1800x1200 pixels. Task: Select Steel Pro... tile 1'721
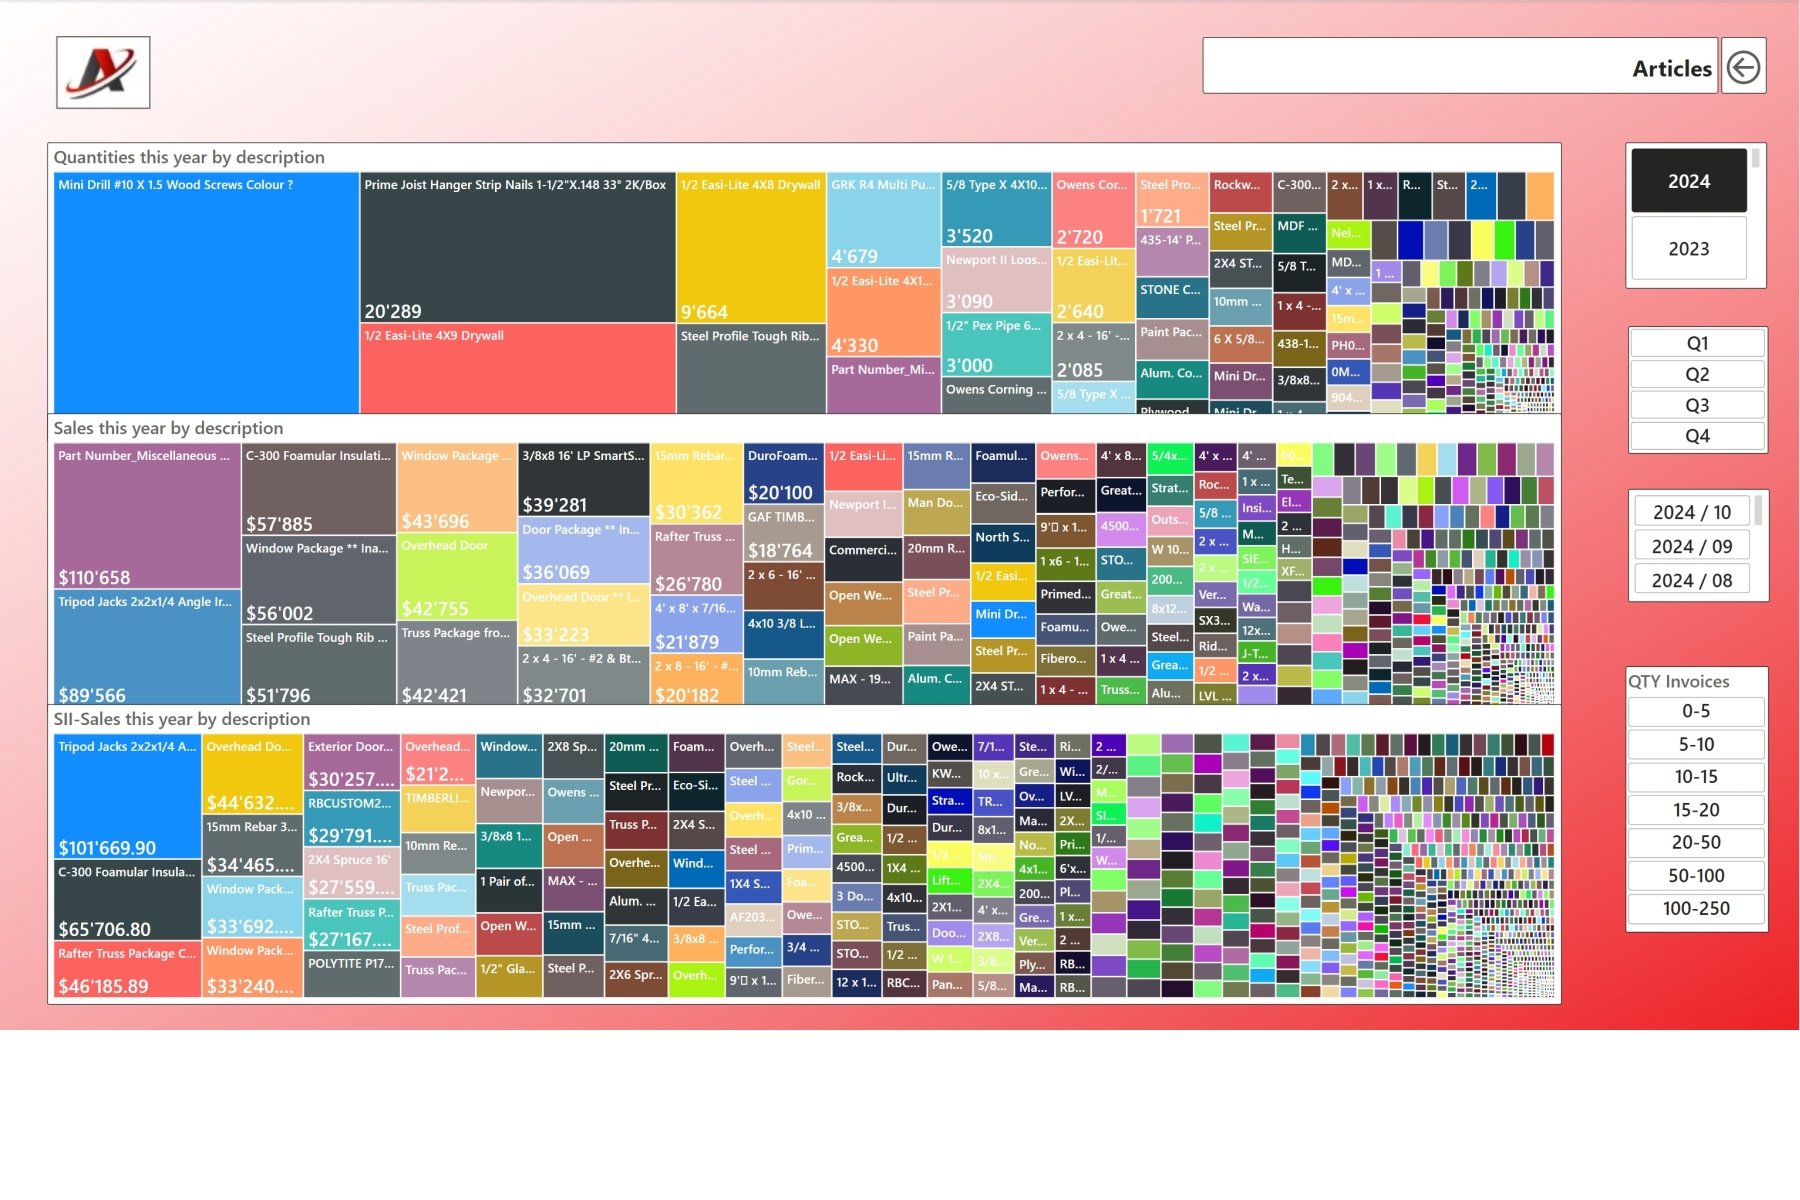pyautogui.click(x=1171, y=199)
